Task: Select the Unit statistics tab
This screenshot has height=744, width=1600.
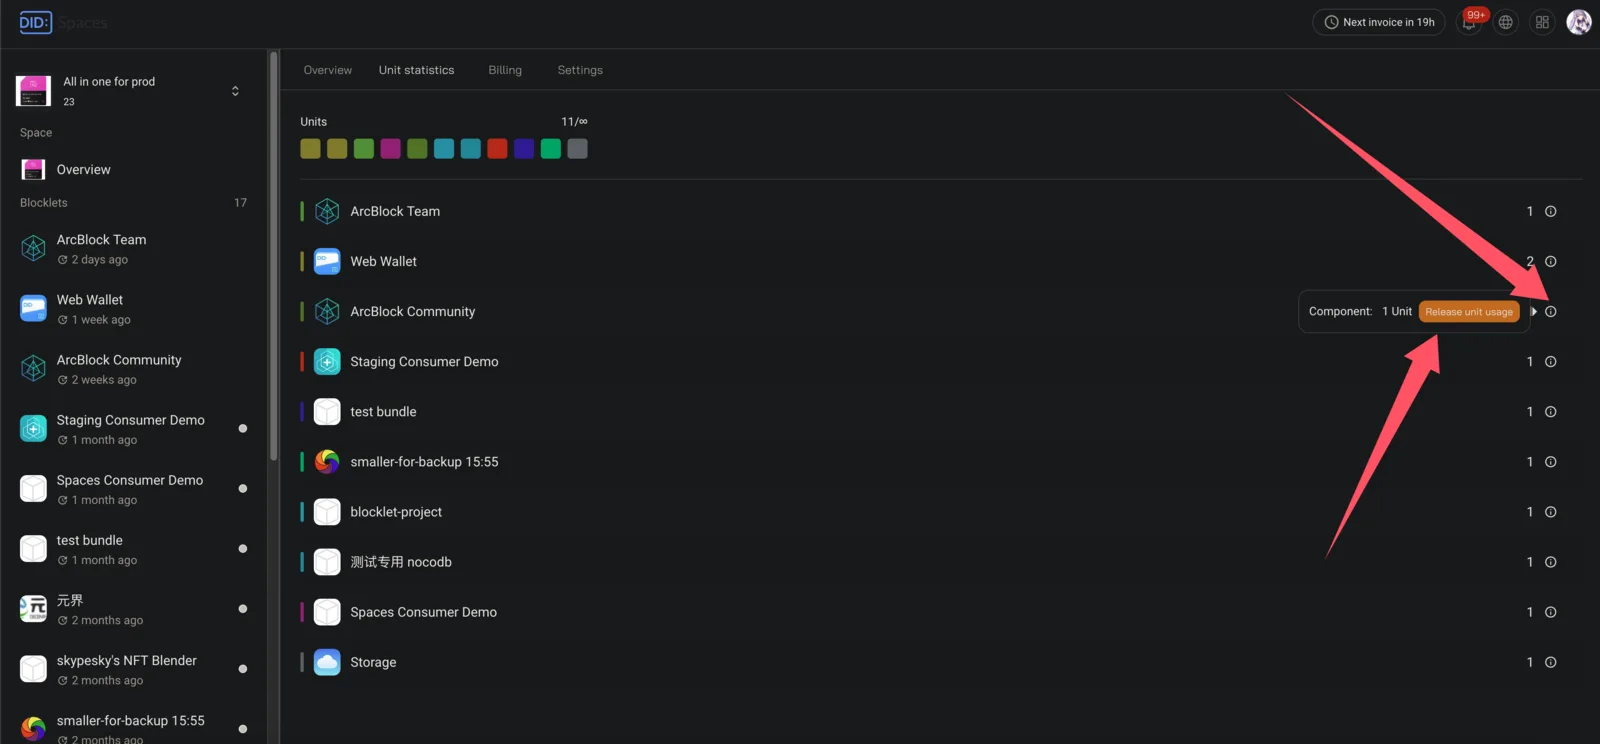Action: [416, 70]
